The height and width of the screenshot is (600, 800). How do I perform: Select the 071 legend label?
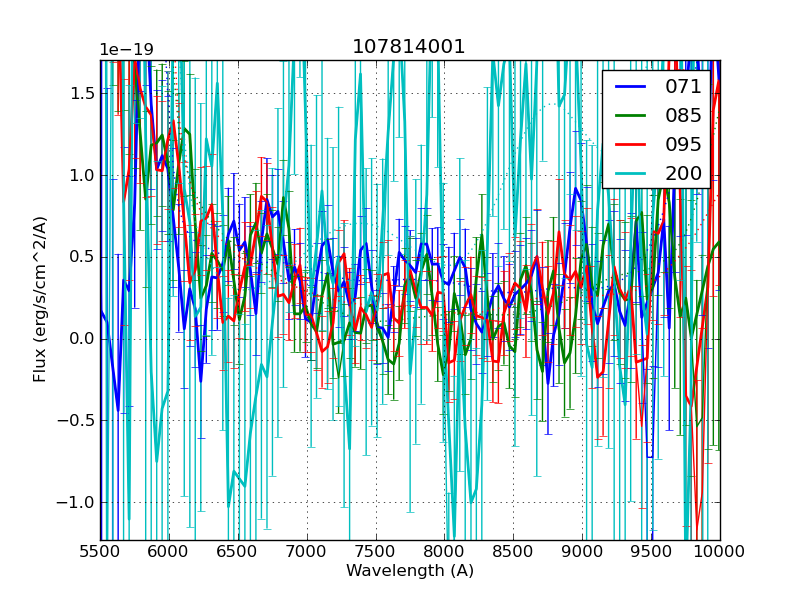[683, 87]
